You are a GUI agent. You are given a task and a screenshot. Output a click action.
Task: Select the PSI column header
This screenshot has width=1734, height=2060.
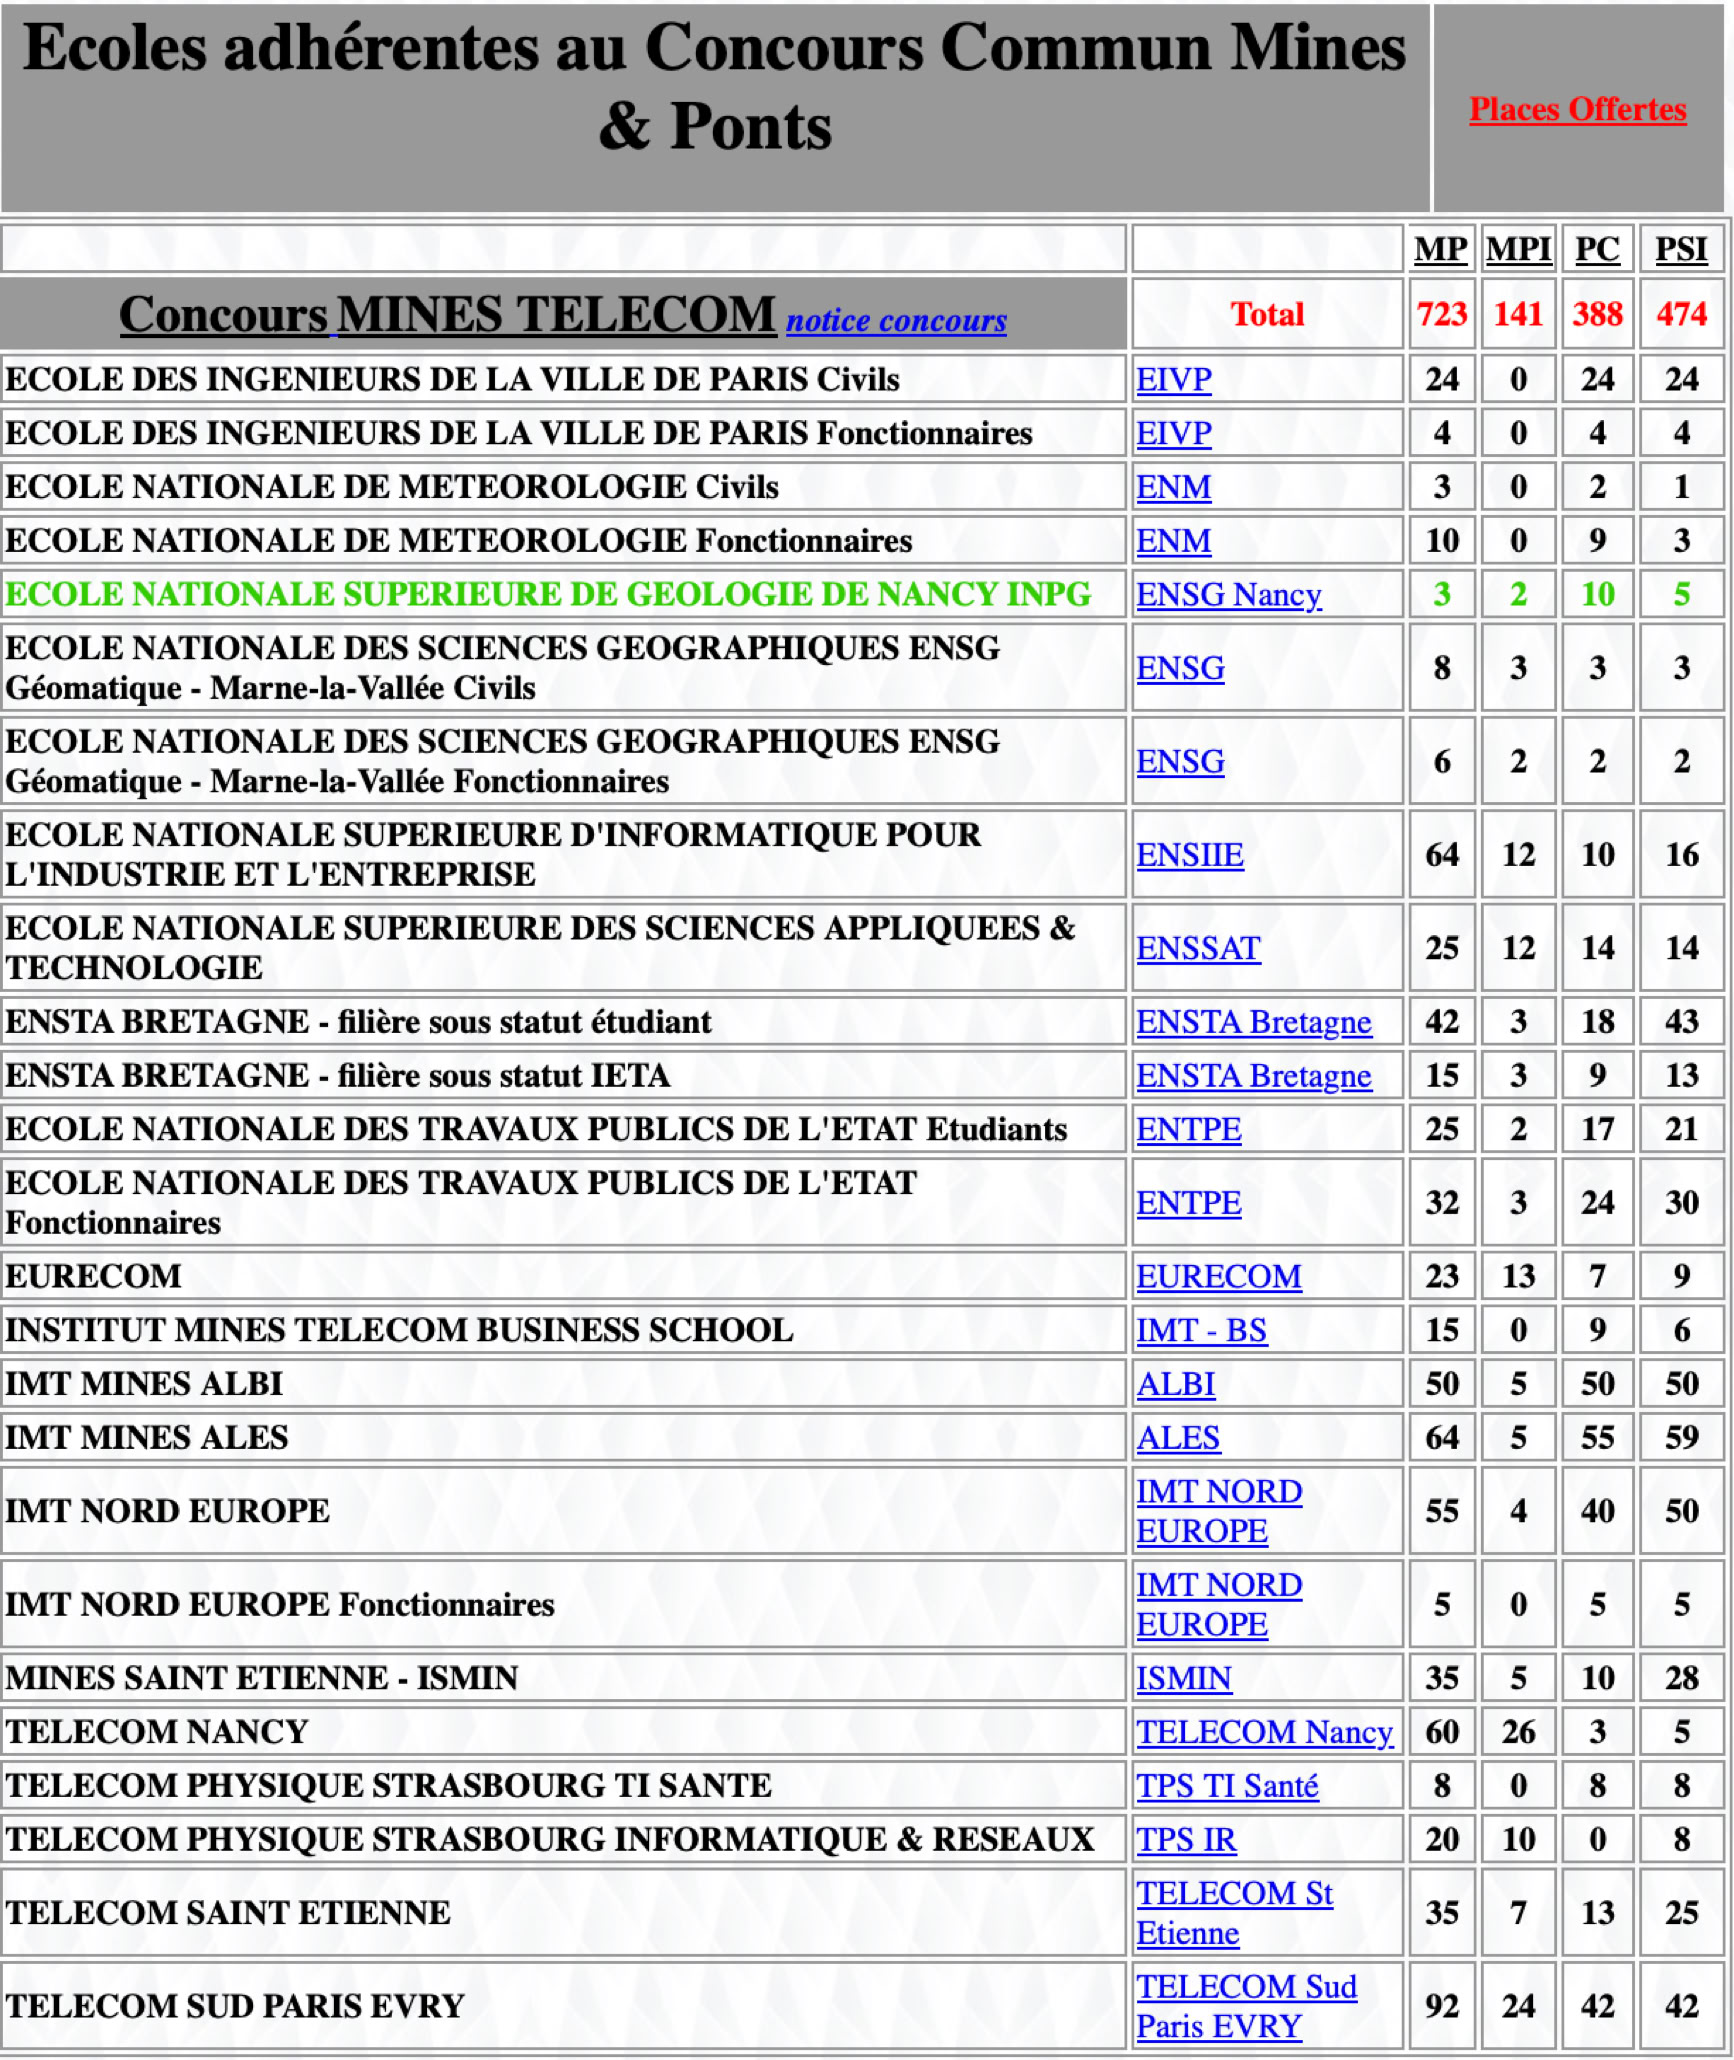[x=1680, y=248]
